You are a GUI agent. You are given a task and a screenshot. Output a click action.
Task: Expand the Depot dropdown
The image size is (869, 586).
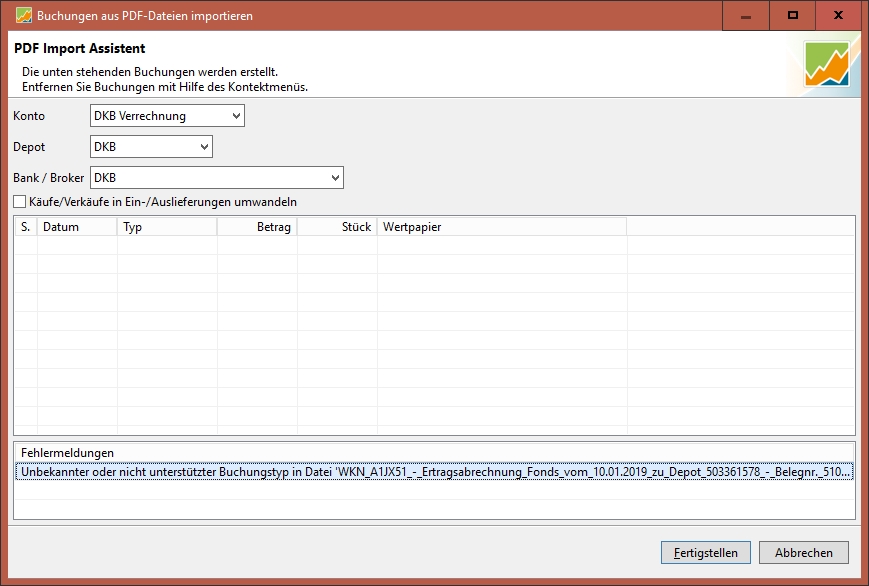[151, 147]
